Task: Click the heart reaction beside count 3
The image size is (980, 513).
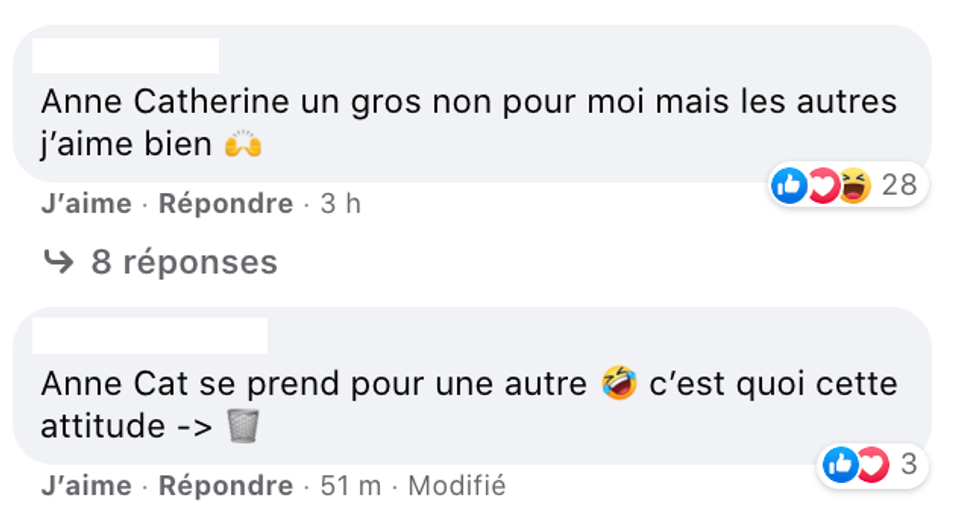Action: [x=871, y=465]
